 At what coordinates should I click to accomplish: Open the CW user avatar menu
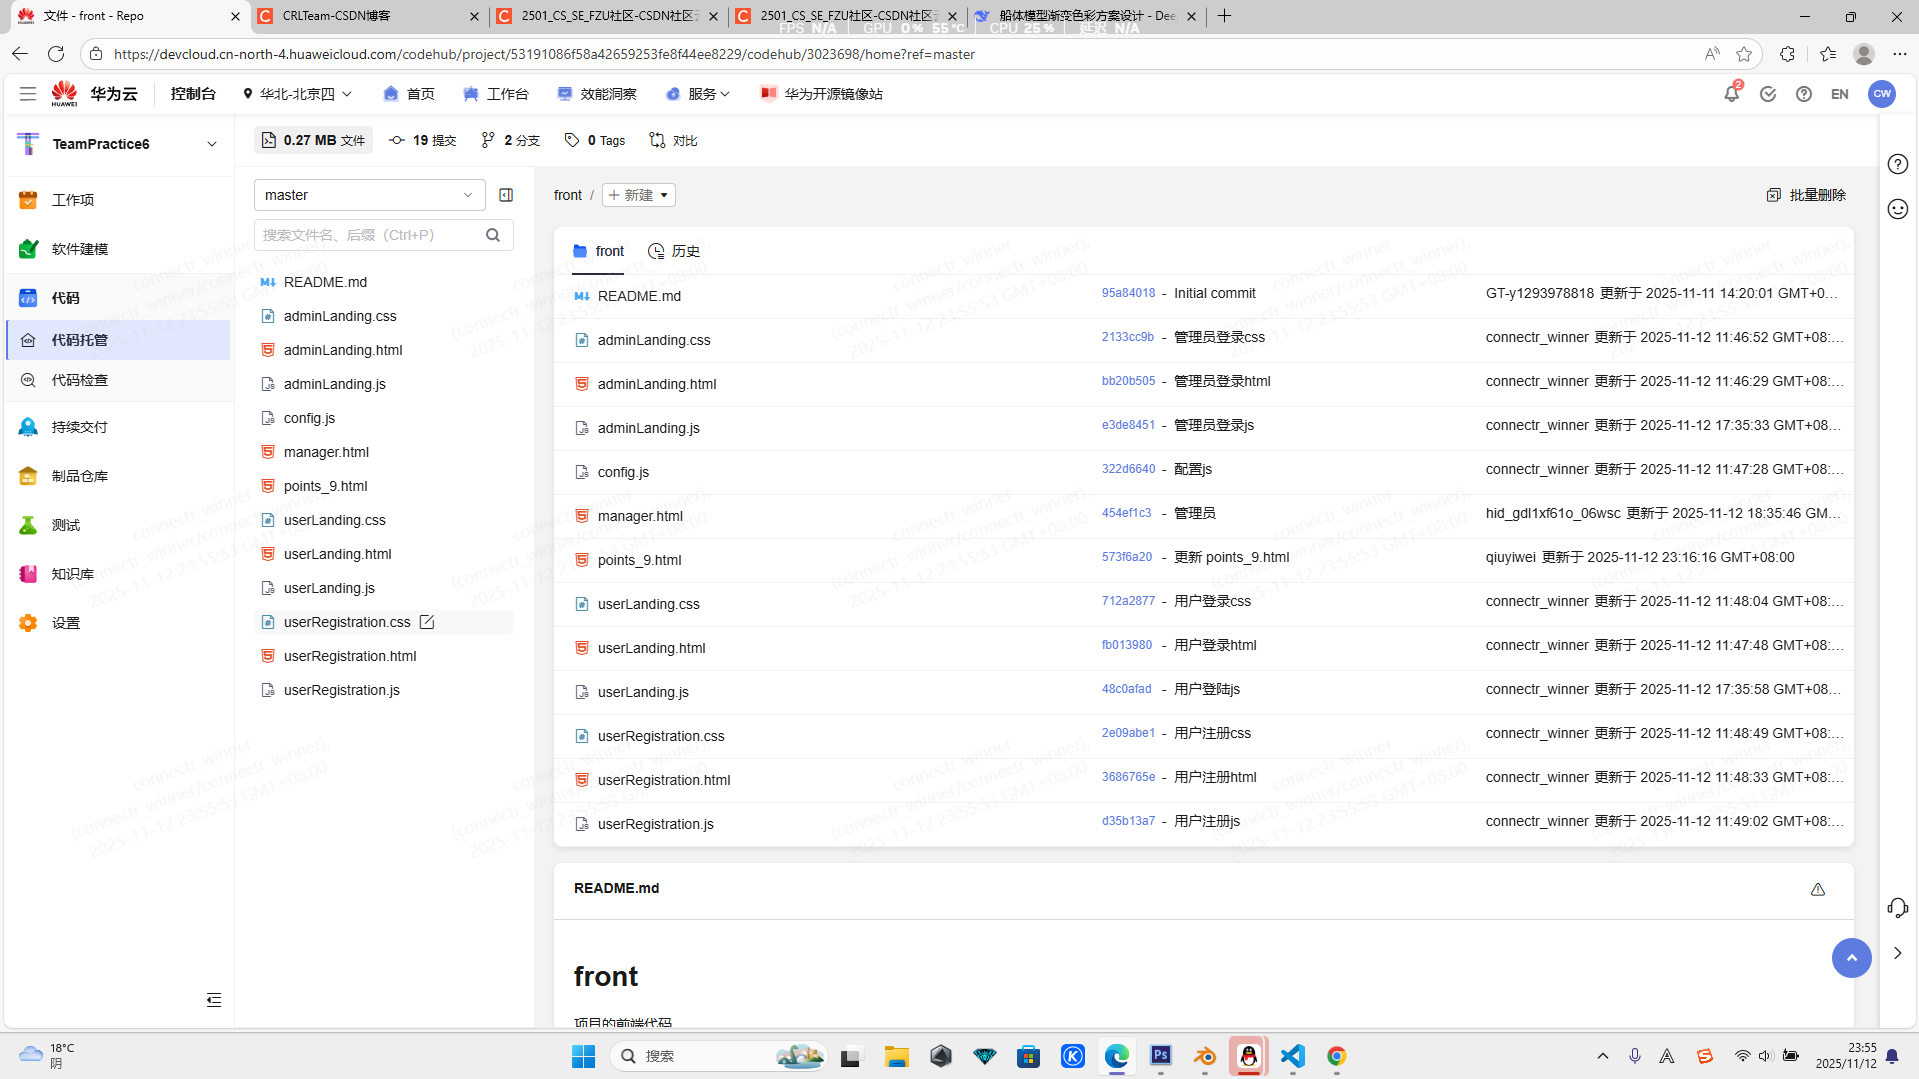point(1881,94)
